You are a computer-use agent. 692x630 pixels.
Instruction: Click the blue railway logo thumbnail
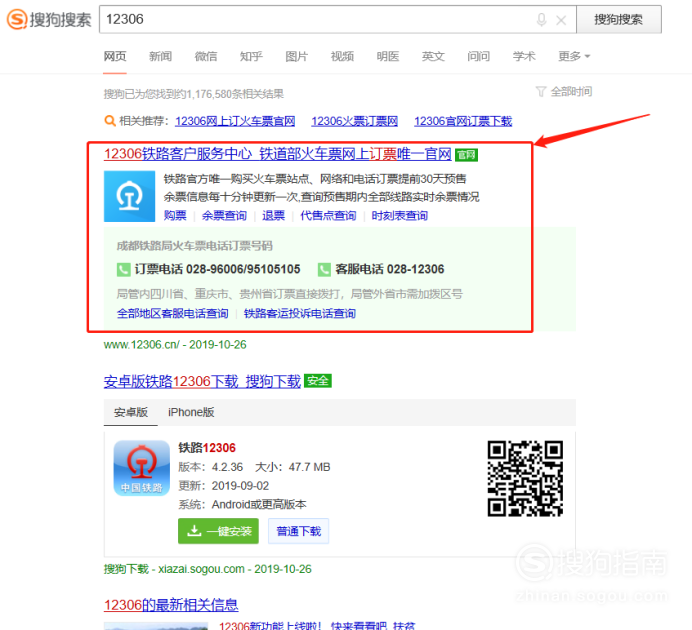tap(129, 196)
